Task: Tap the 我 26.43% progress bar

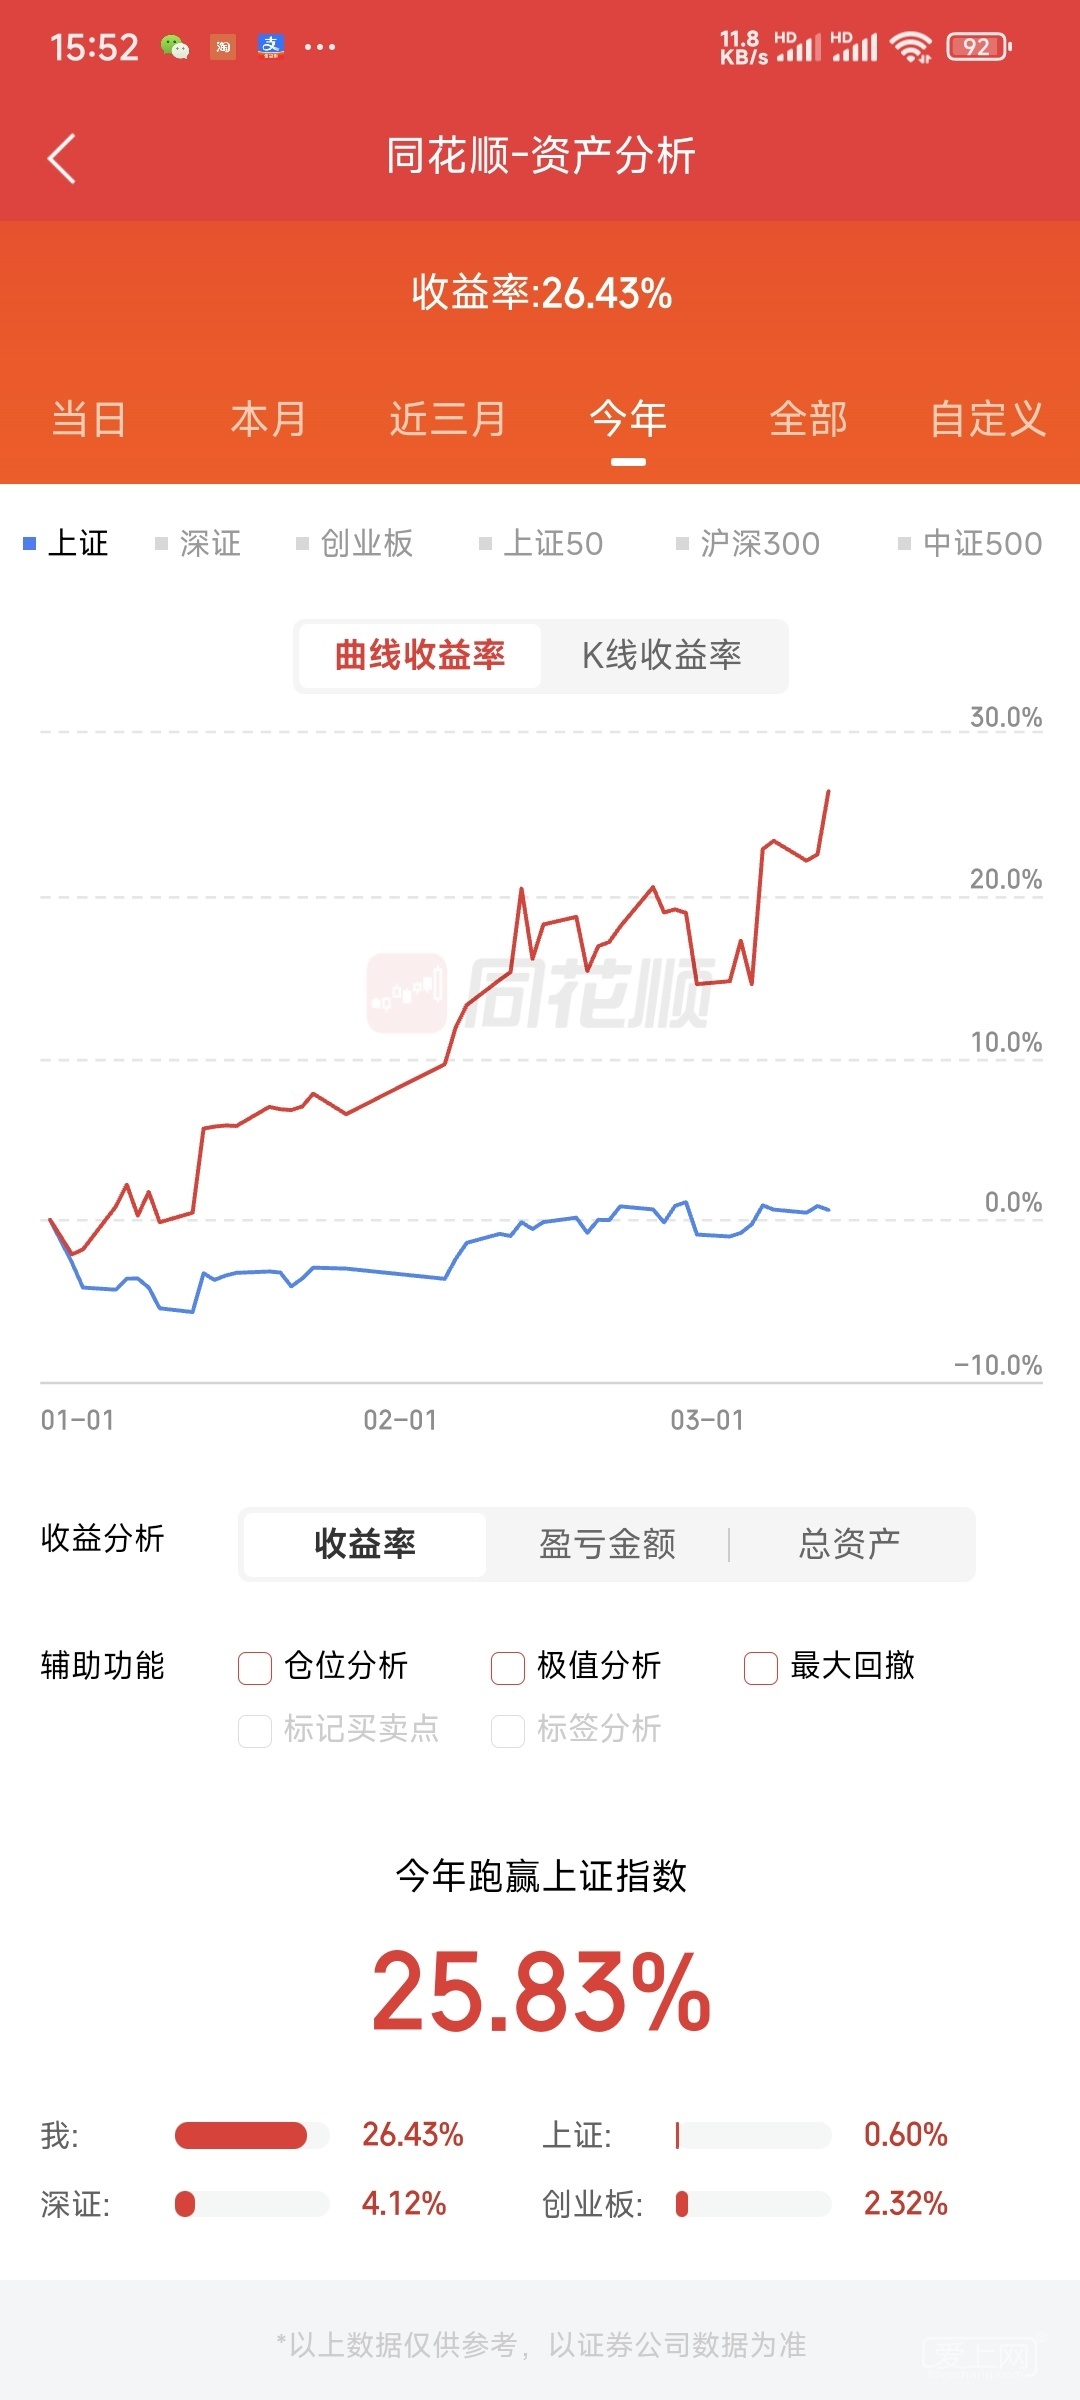Action: pos(252,2135)
